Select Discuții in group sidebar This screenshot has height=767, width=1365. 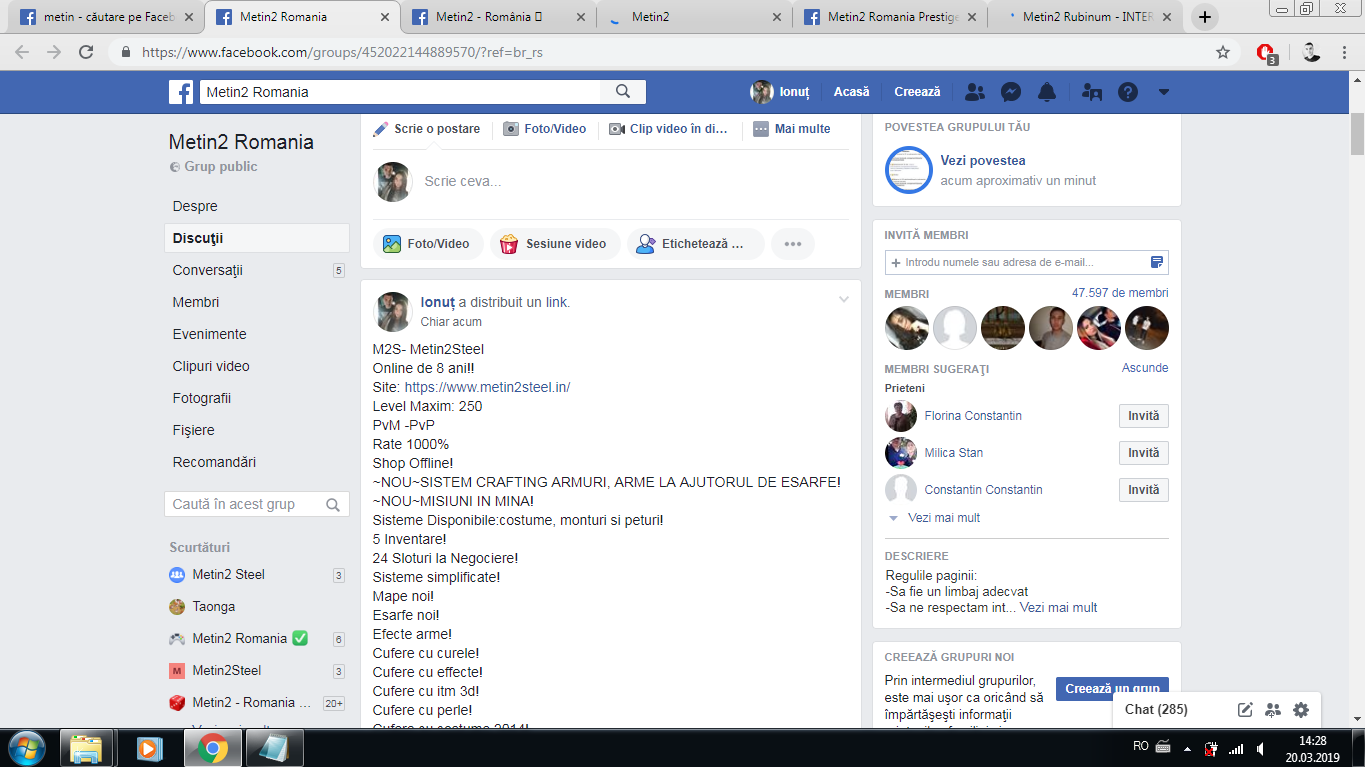(256, 238)
